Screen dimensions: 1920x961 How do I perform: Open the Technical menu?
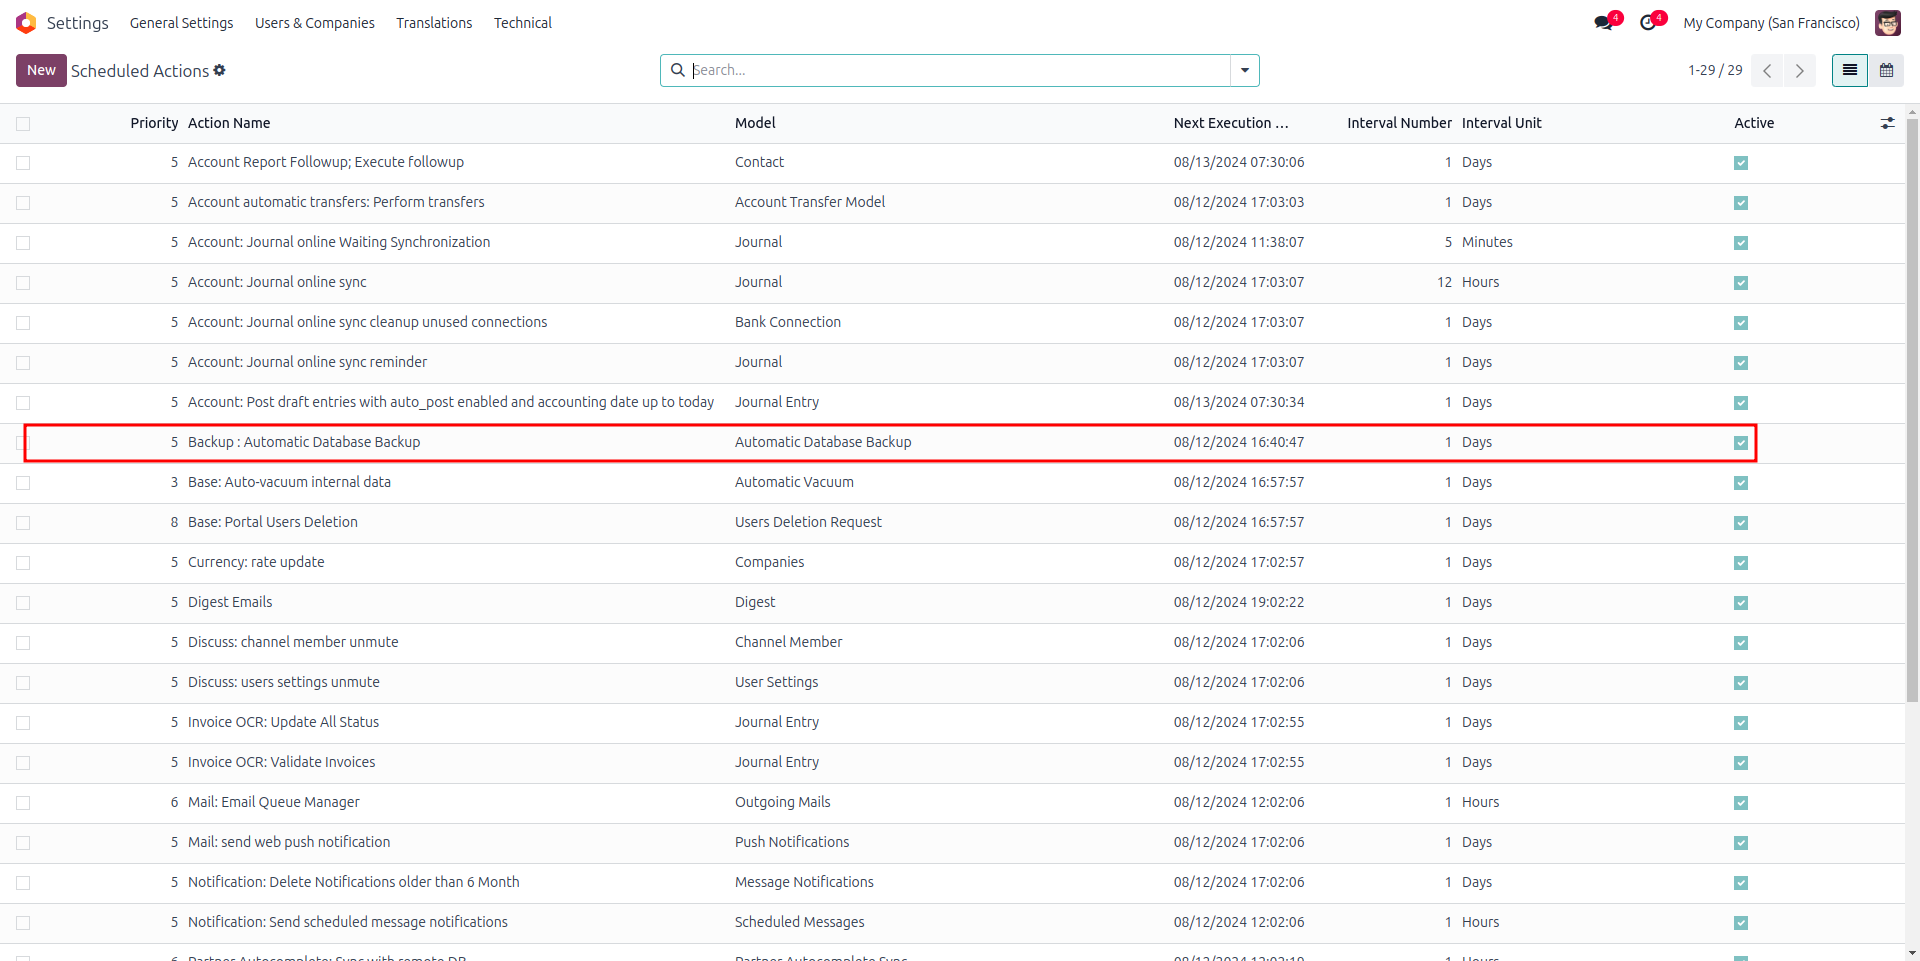coord(522,23)
